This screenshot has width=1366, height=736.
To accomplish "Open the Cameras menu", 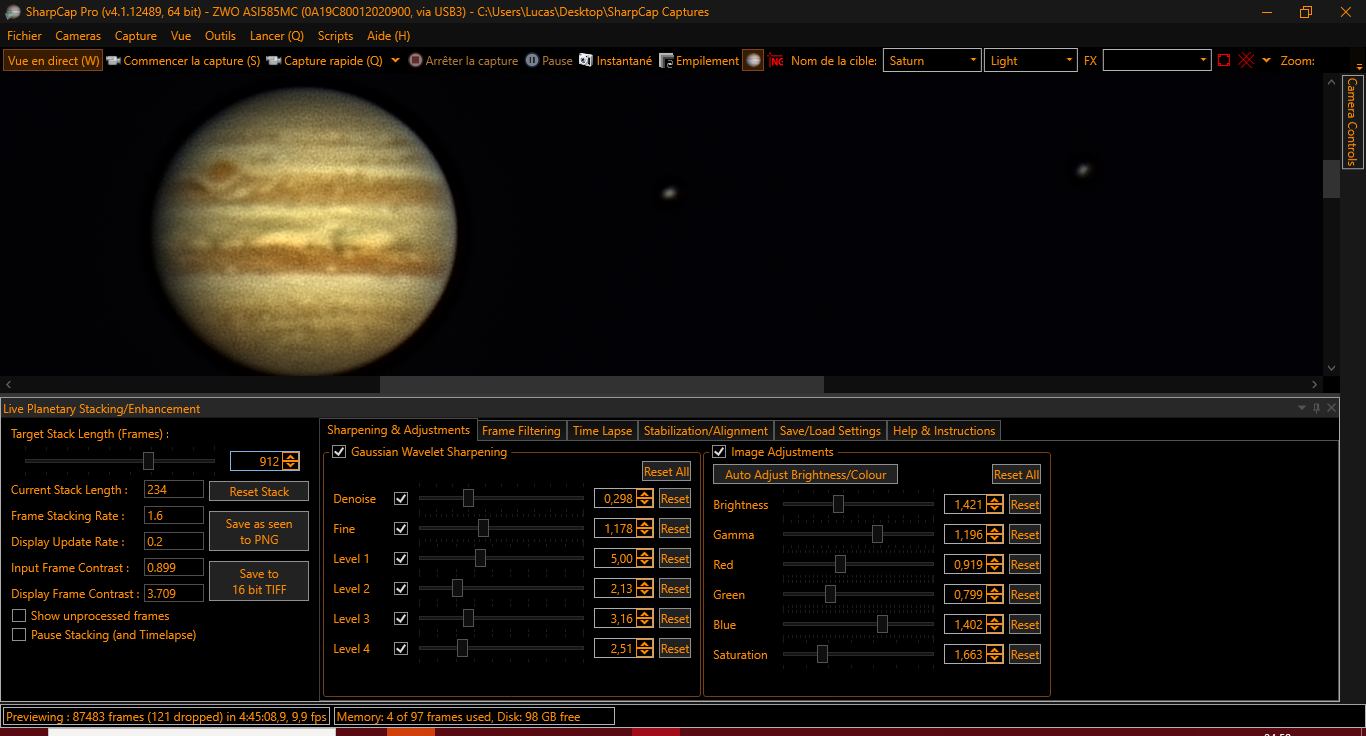I will point(78,36).
